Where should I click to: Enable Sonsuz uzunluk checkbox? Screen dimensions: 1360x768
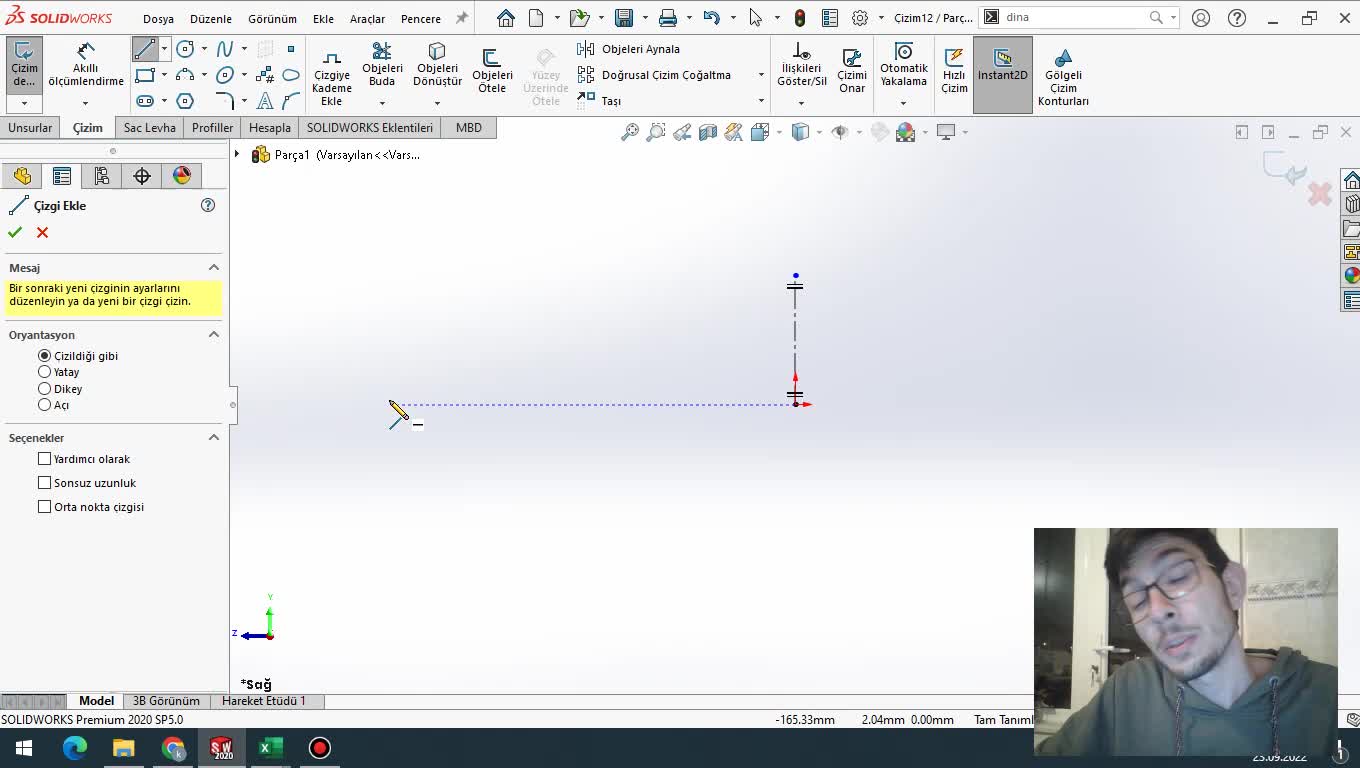pyautogui.click(x=44, y=483)
